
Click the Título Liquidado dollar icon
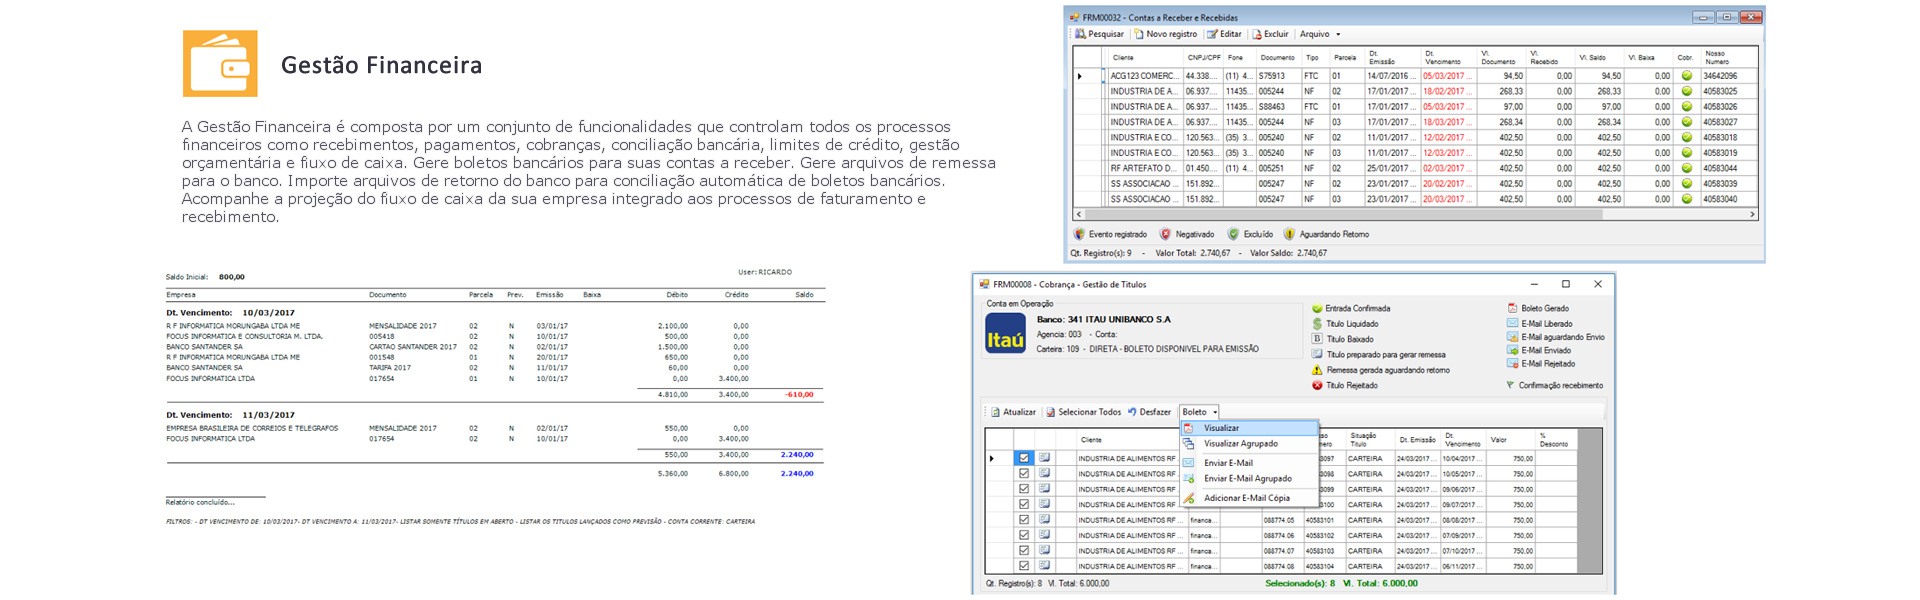pos(1317,324)
